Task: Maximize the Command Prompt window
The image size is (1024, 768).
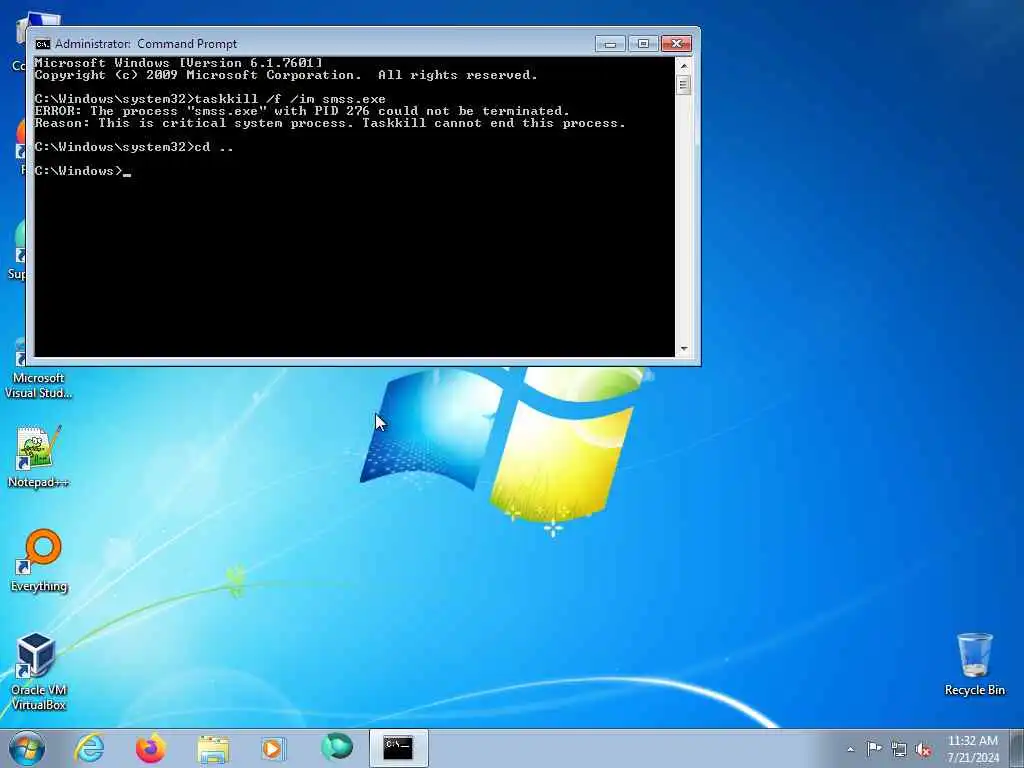Action: 643,44
